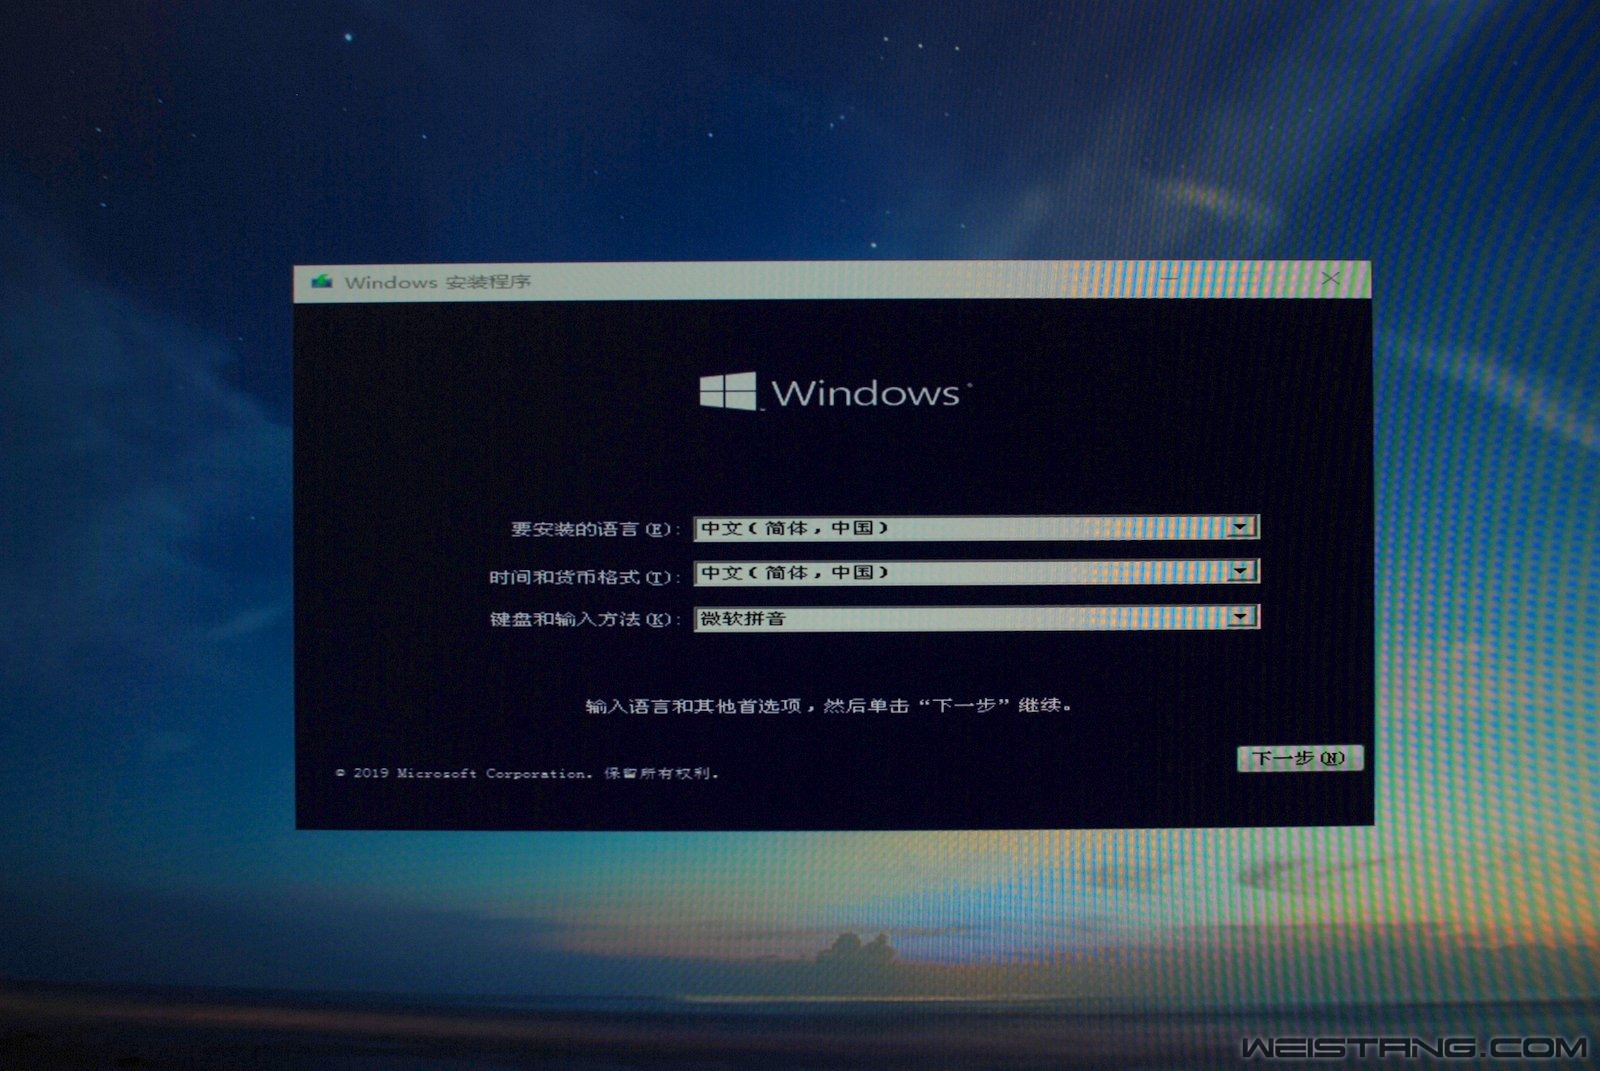Click the 下一步 button to continue
Viewport: 1600px width, 1071px height.
tap(1299, 758)
